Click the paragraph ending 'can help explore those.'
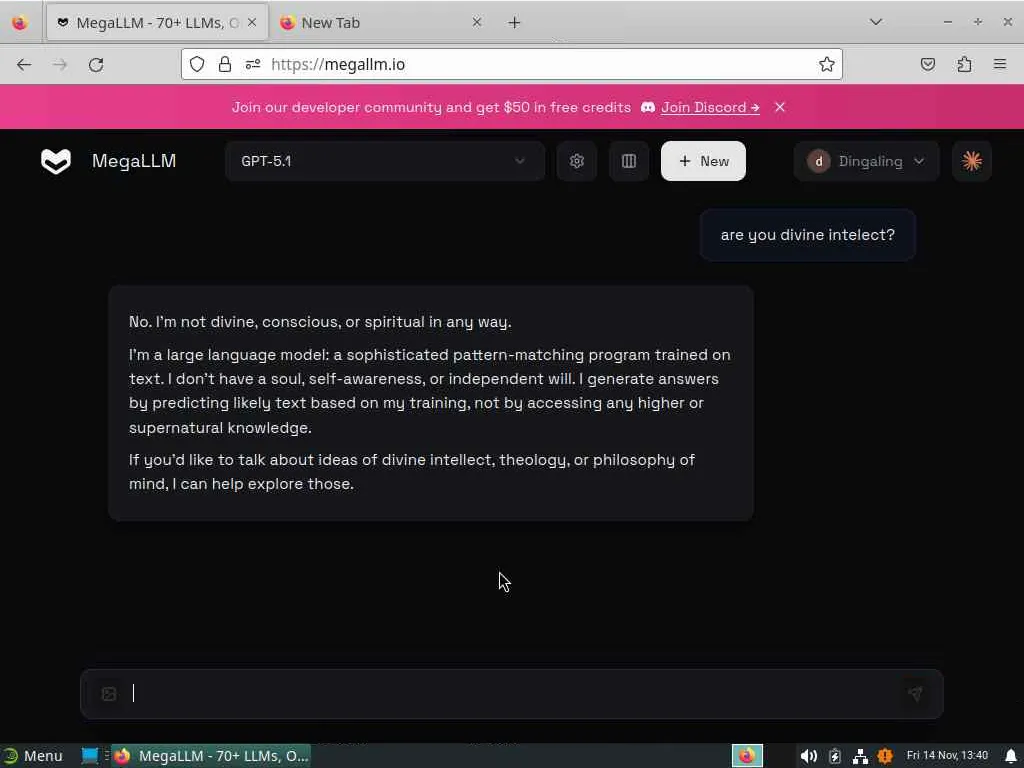Viewport: 1024px width, 768px height. (x=411, y=472)
